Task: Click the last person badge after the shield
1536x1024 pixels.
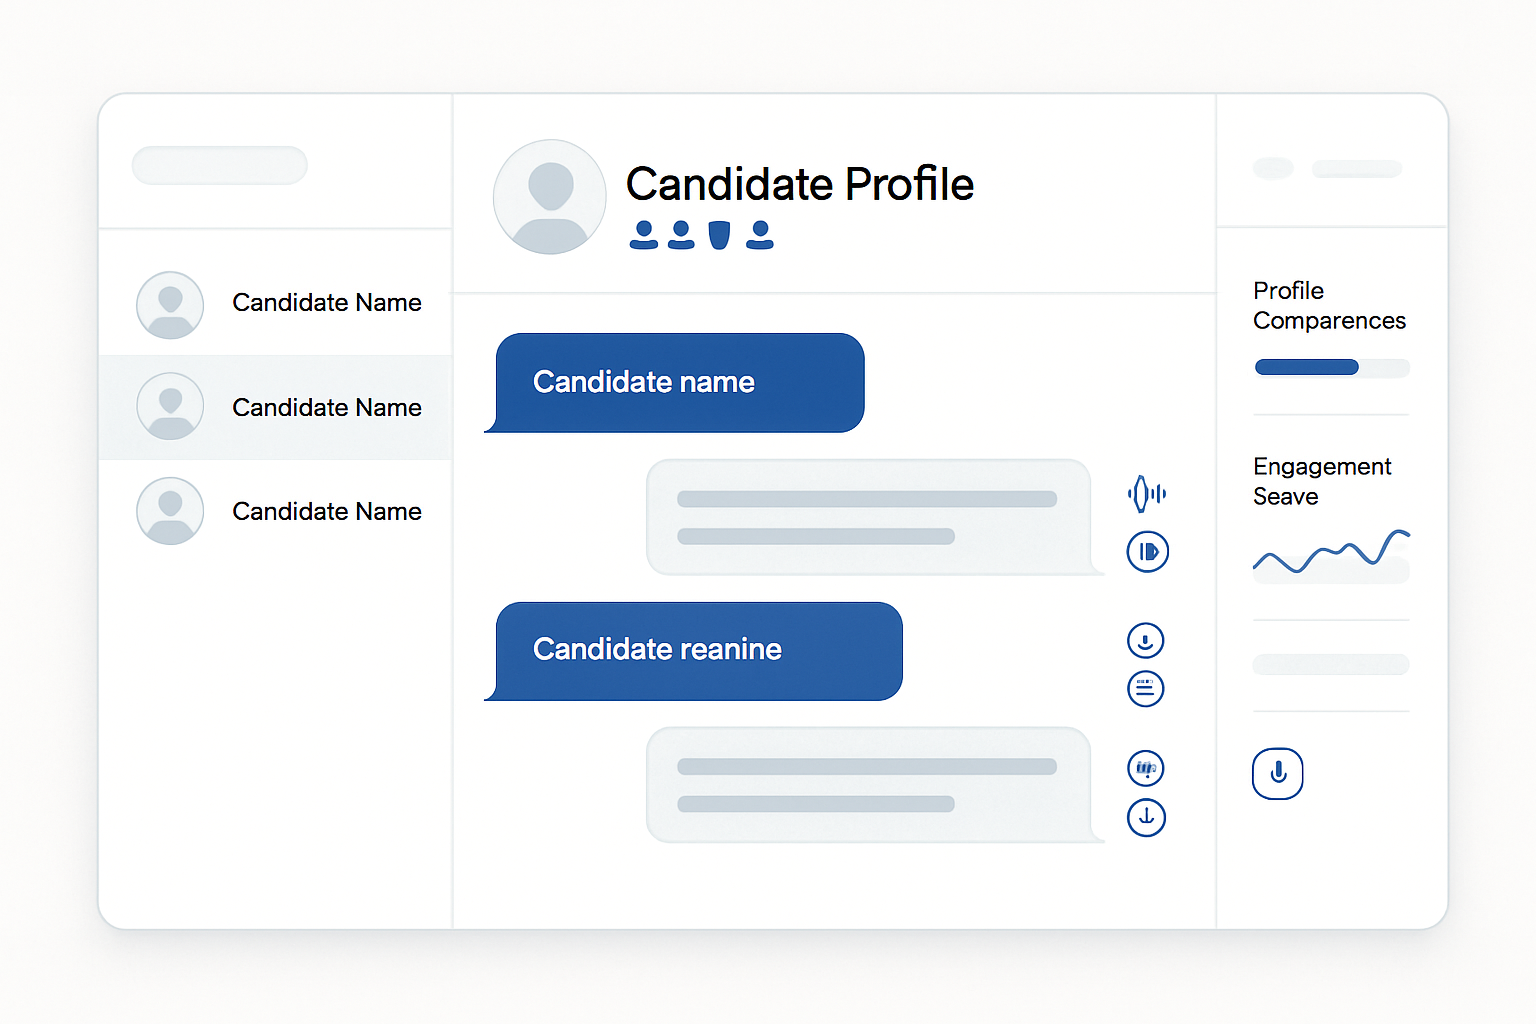Action: click(760, 235)
